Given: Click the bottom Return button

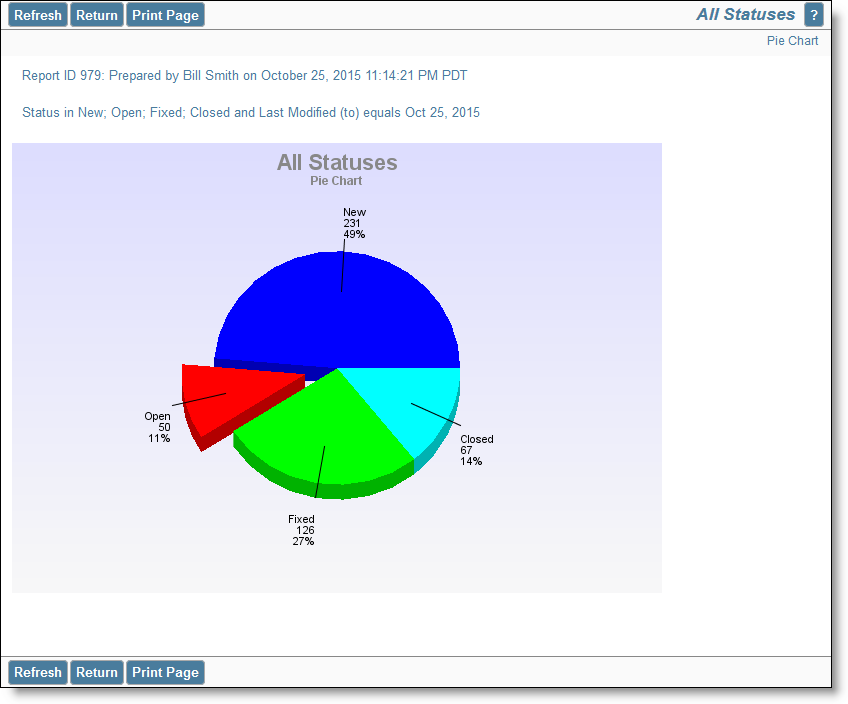Looking at the screenshot, I should (x=96, y=672).
